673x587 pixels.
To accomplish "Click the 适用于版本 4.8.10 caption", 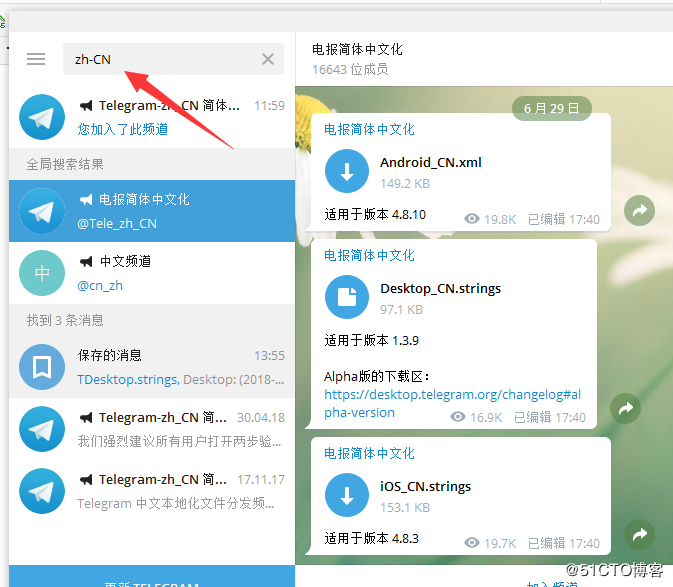I will pos(375,214).
